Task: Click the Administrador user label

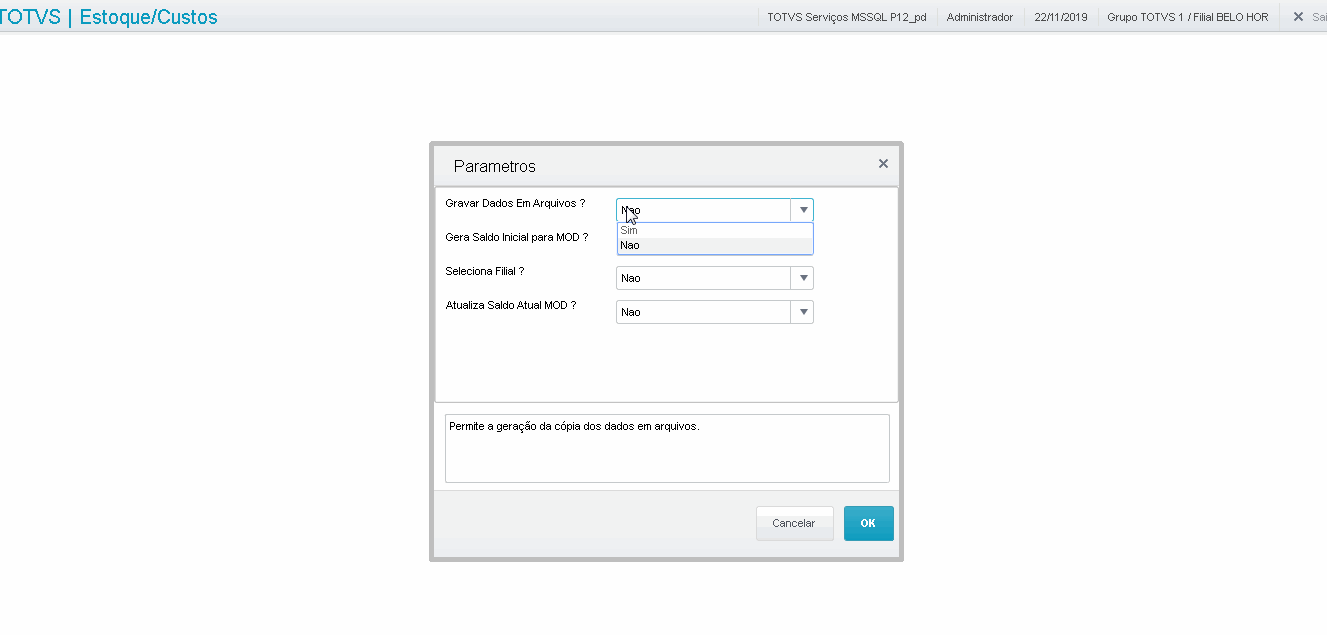Action: [x=980, y=17]
